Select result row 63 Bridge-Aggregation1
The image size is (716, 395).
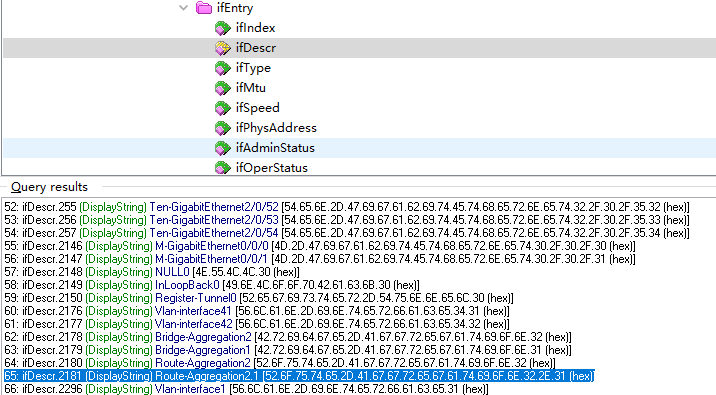tap(288, 350)
